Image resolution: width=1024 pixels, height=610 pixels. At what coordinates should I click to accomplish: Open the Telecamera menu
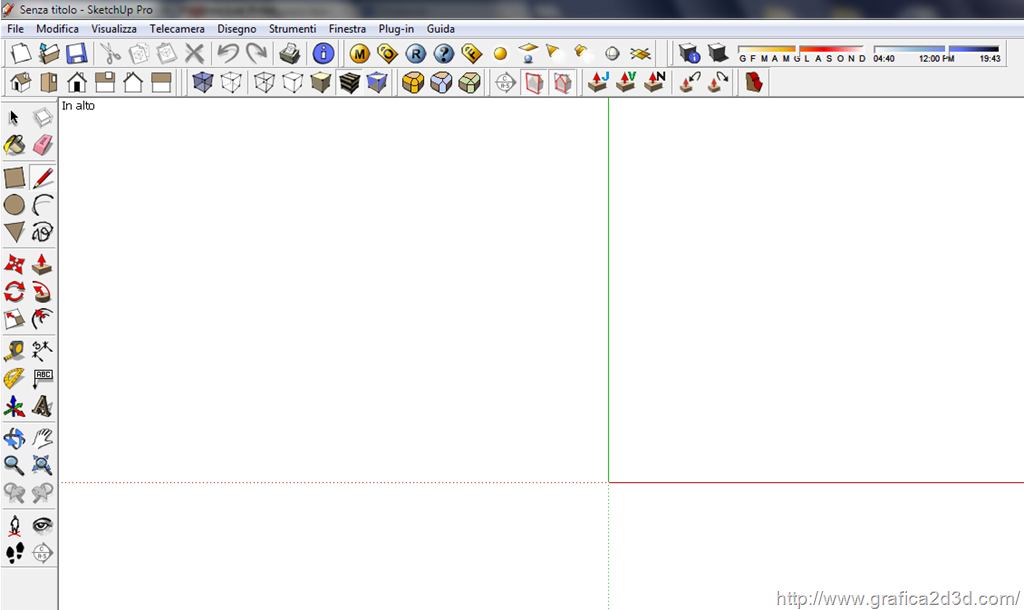[177, 29]
